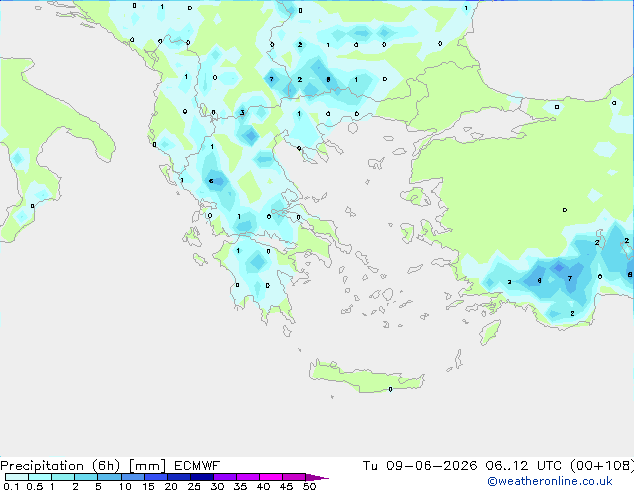Click the "Precipitation" title word
This screenshot has height=490, width=634.
point(42,466)
